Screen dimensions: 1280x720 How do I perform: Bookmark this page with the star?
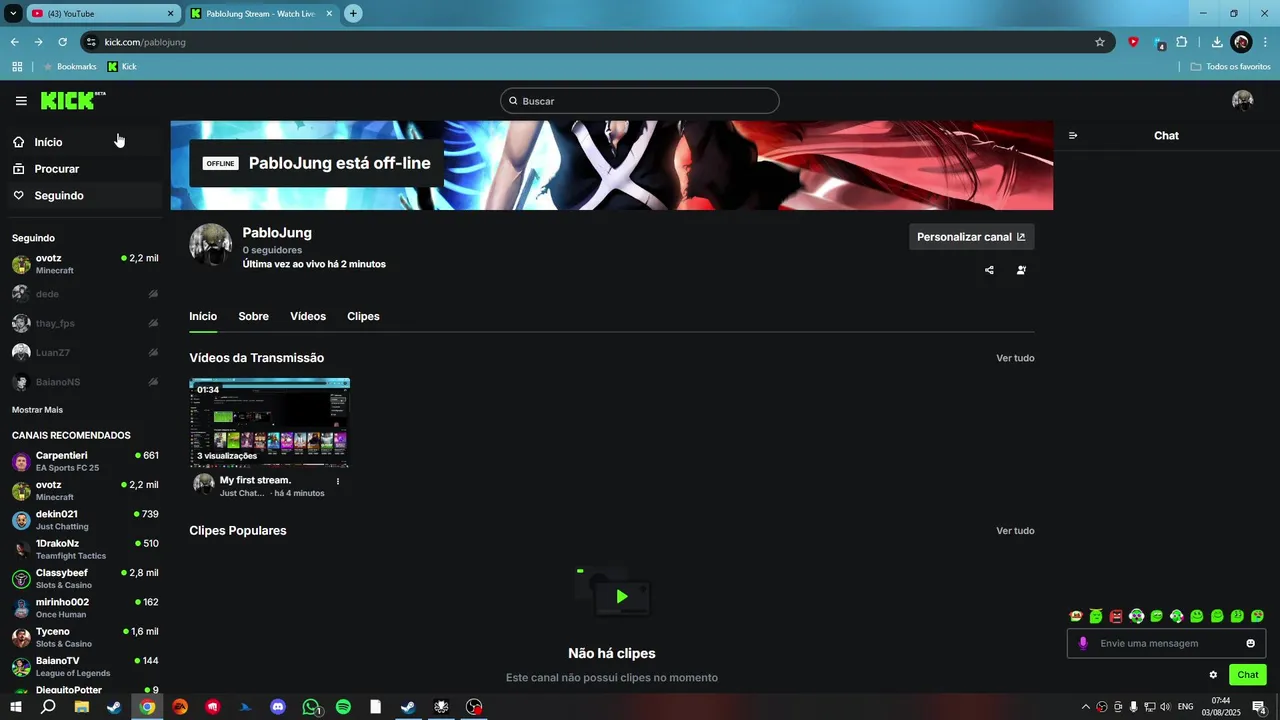[x=1100, y=42]
